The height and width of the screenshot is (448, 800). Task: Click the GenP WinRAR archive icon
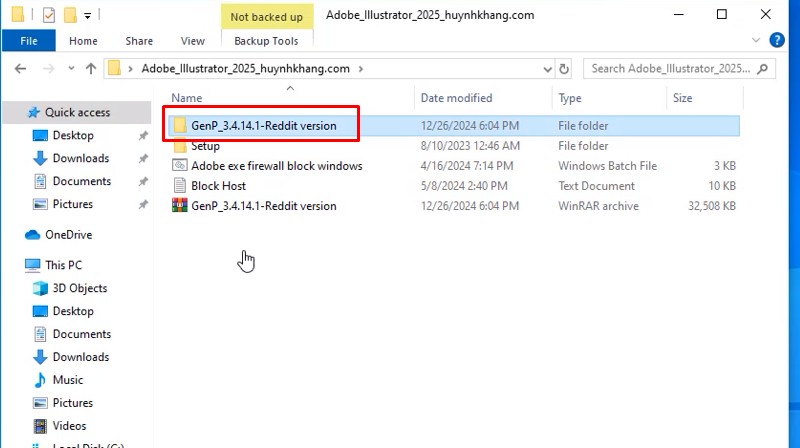(x=179, y=206)
